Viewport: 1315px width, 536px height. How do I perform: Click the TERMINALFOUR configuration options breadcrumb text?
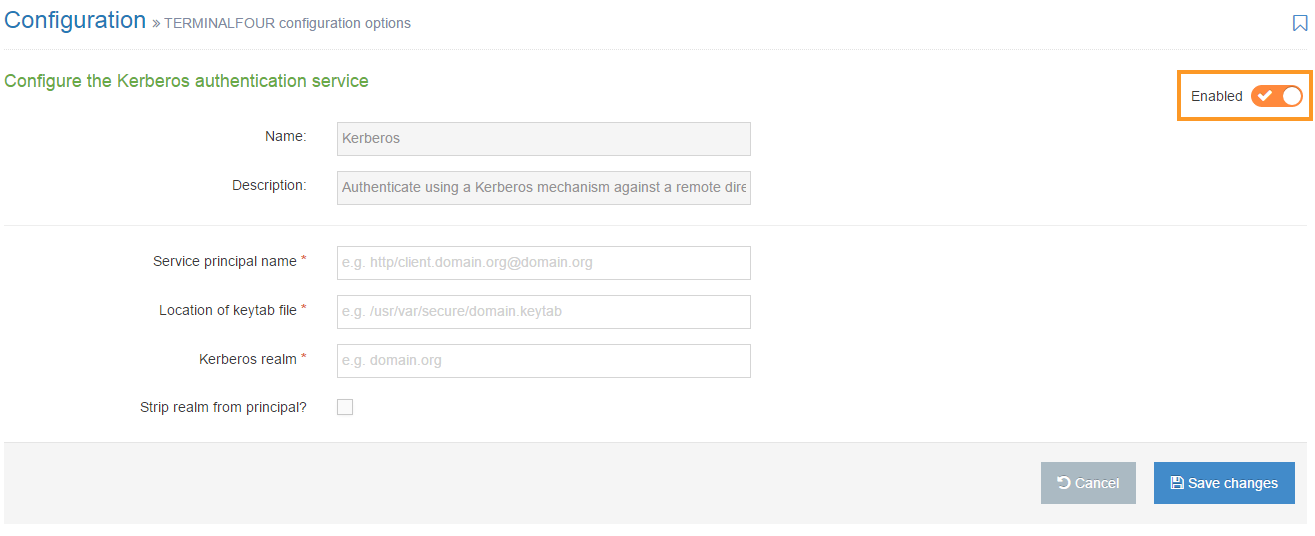(287, 23)
